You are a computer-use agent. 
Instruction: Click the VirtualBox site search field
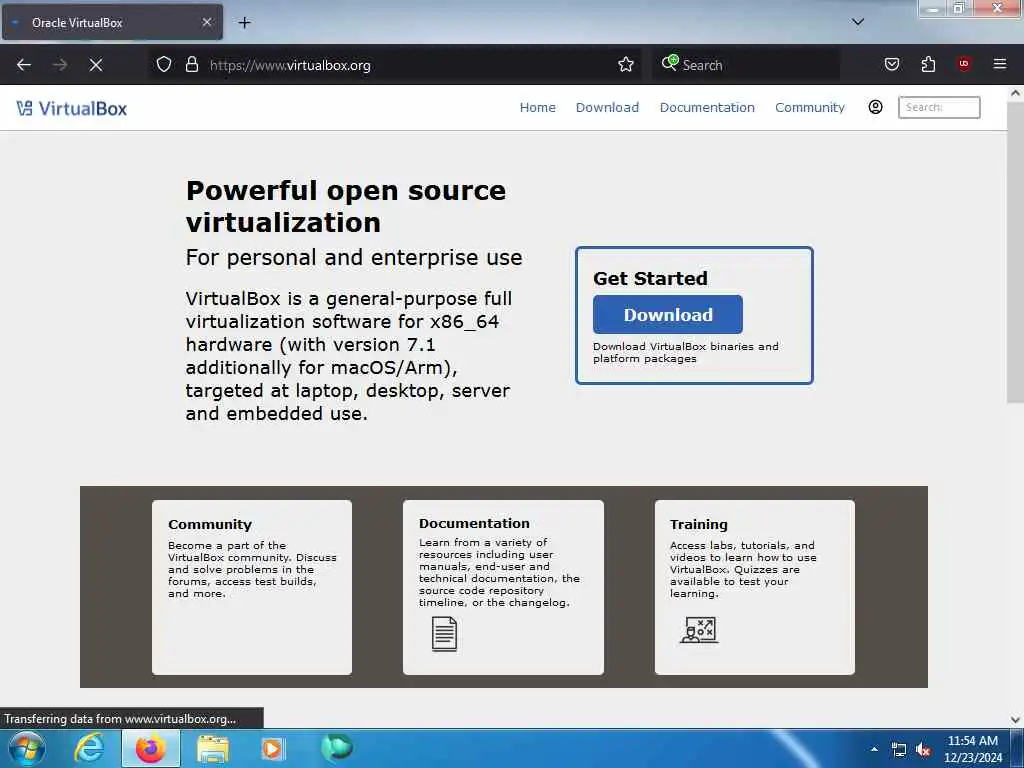click(939, 107)
